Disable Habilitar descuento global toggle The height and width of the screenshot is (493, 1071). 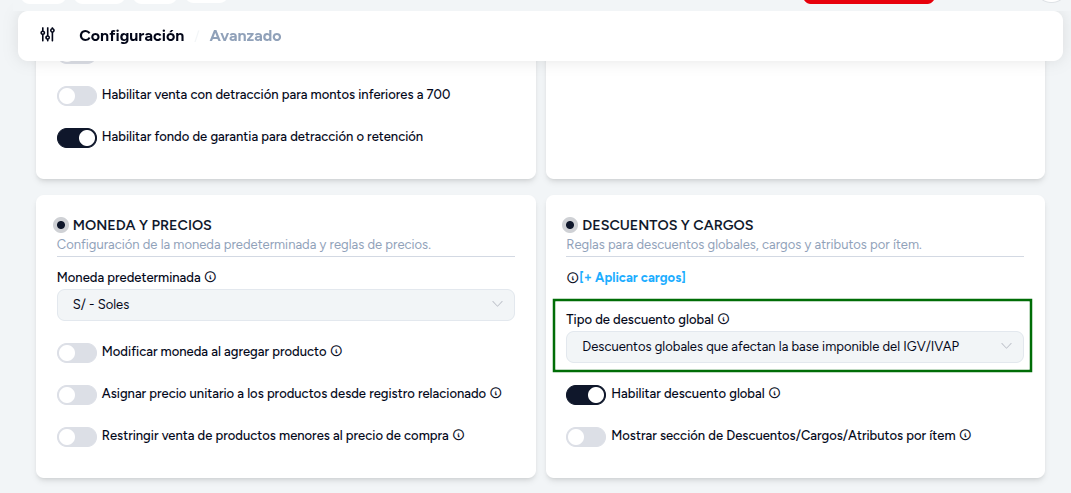point(586,395)
